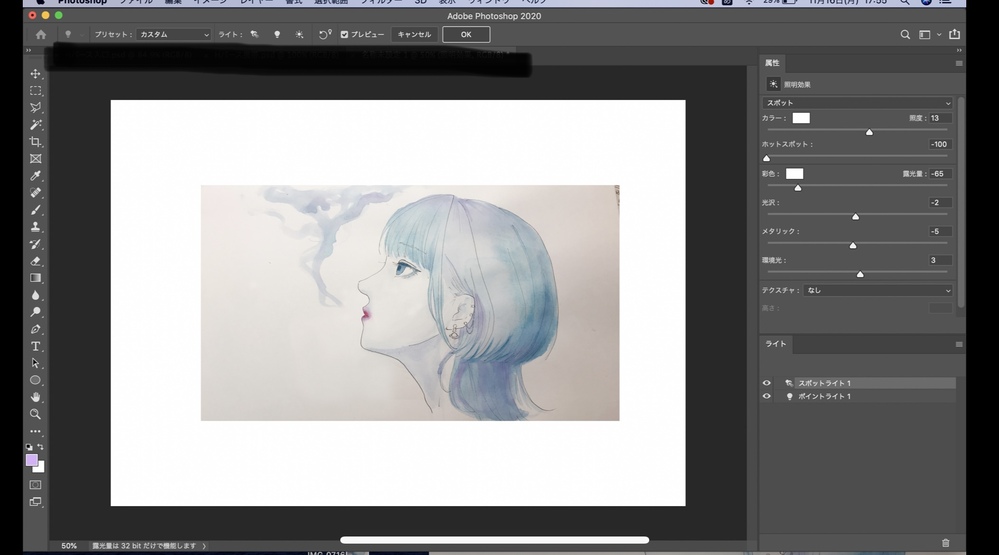
Task: Expand status bar info arrow
Action: (204, 546)
